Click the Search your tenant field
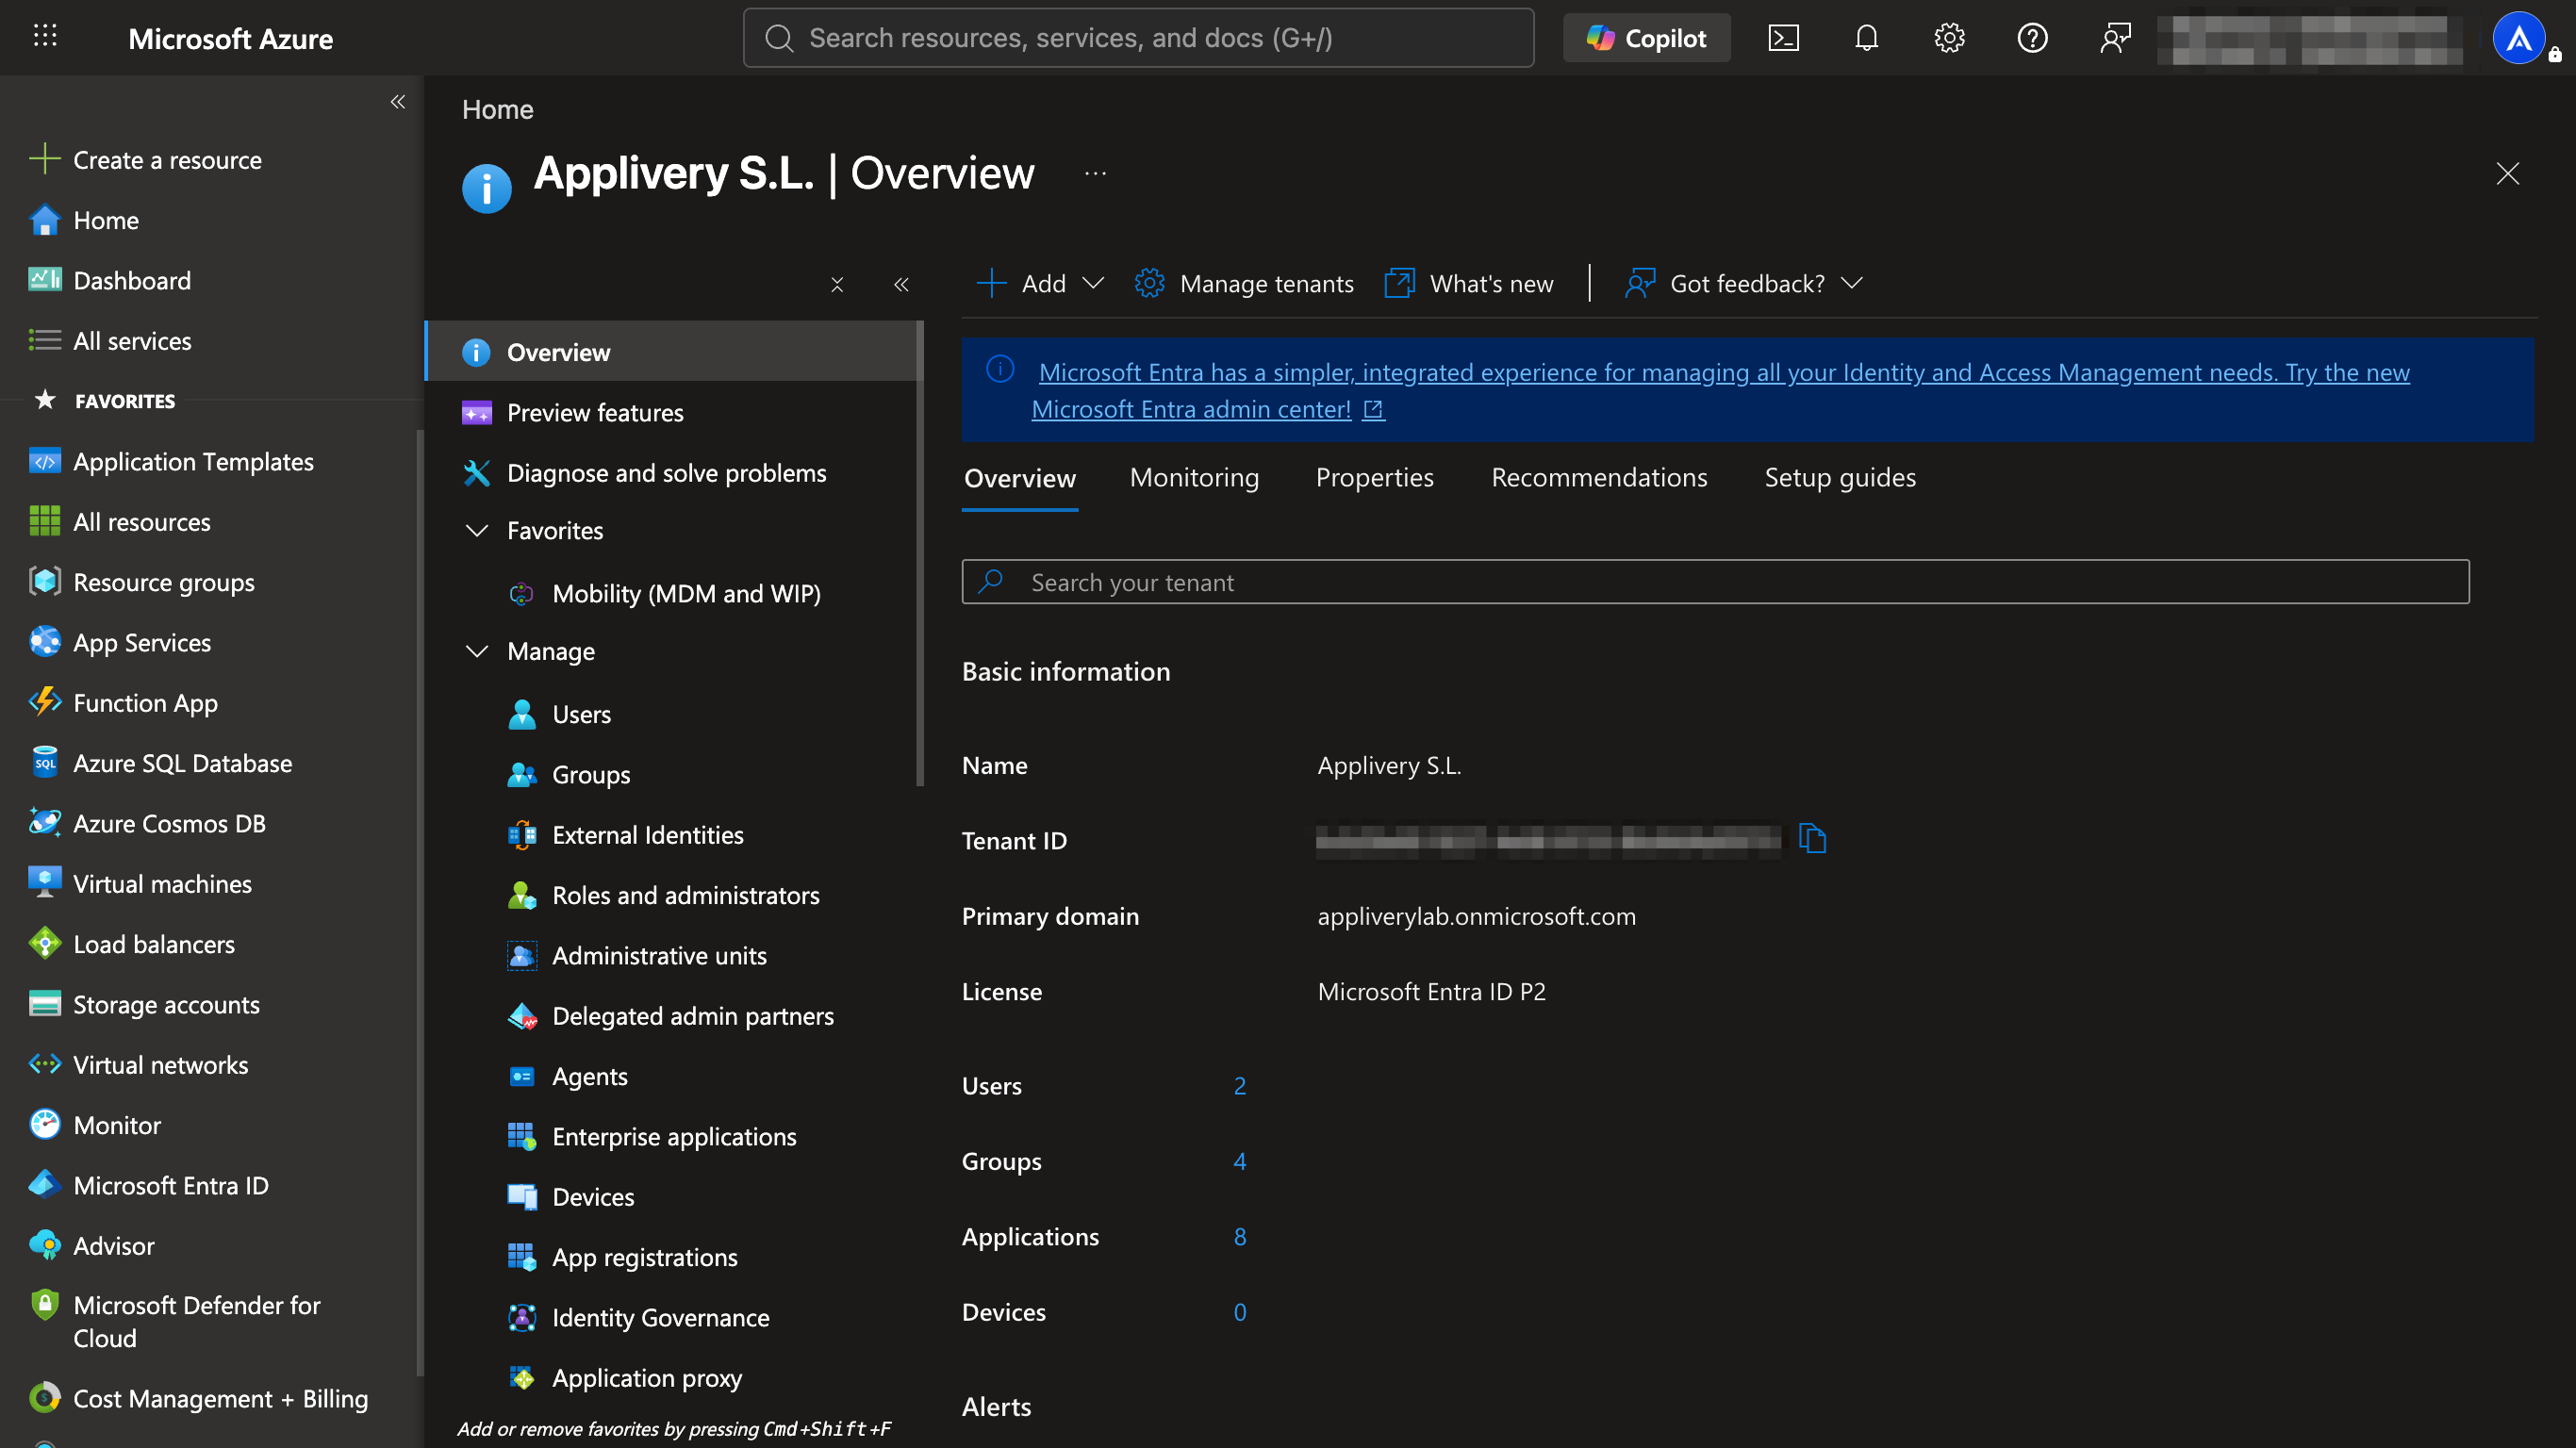 tap(1715, 582)
